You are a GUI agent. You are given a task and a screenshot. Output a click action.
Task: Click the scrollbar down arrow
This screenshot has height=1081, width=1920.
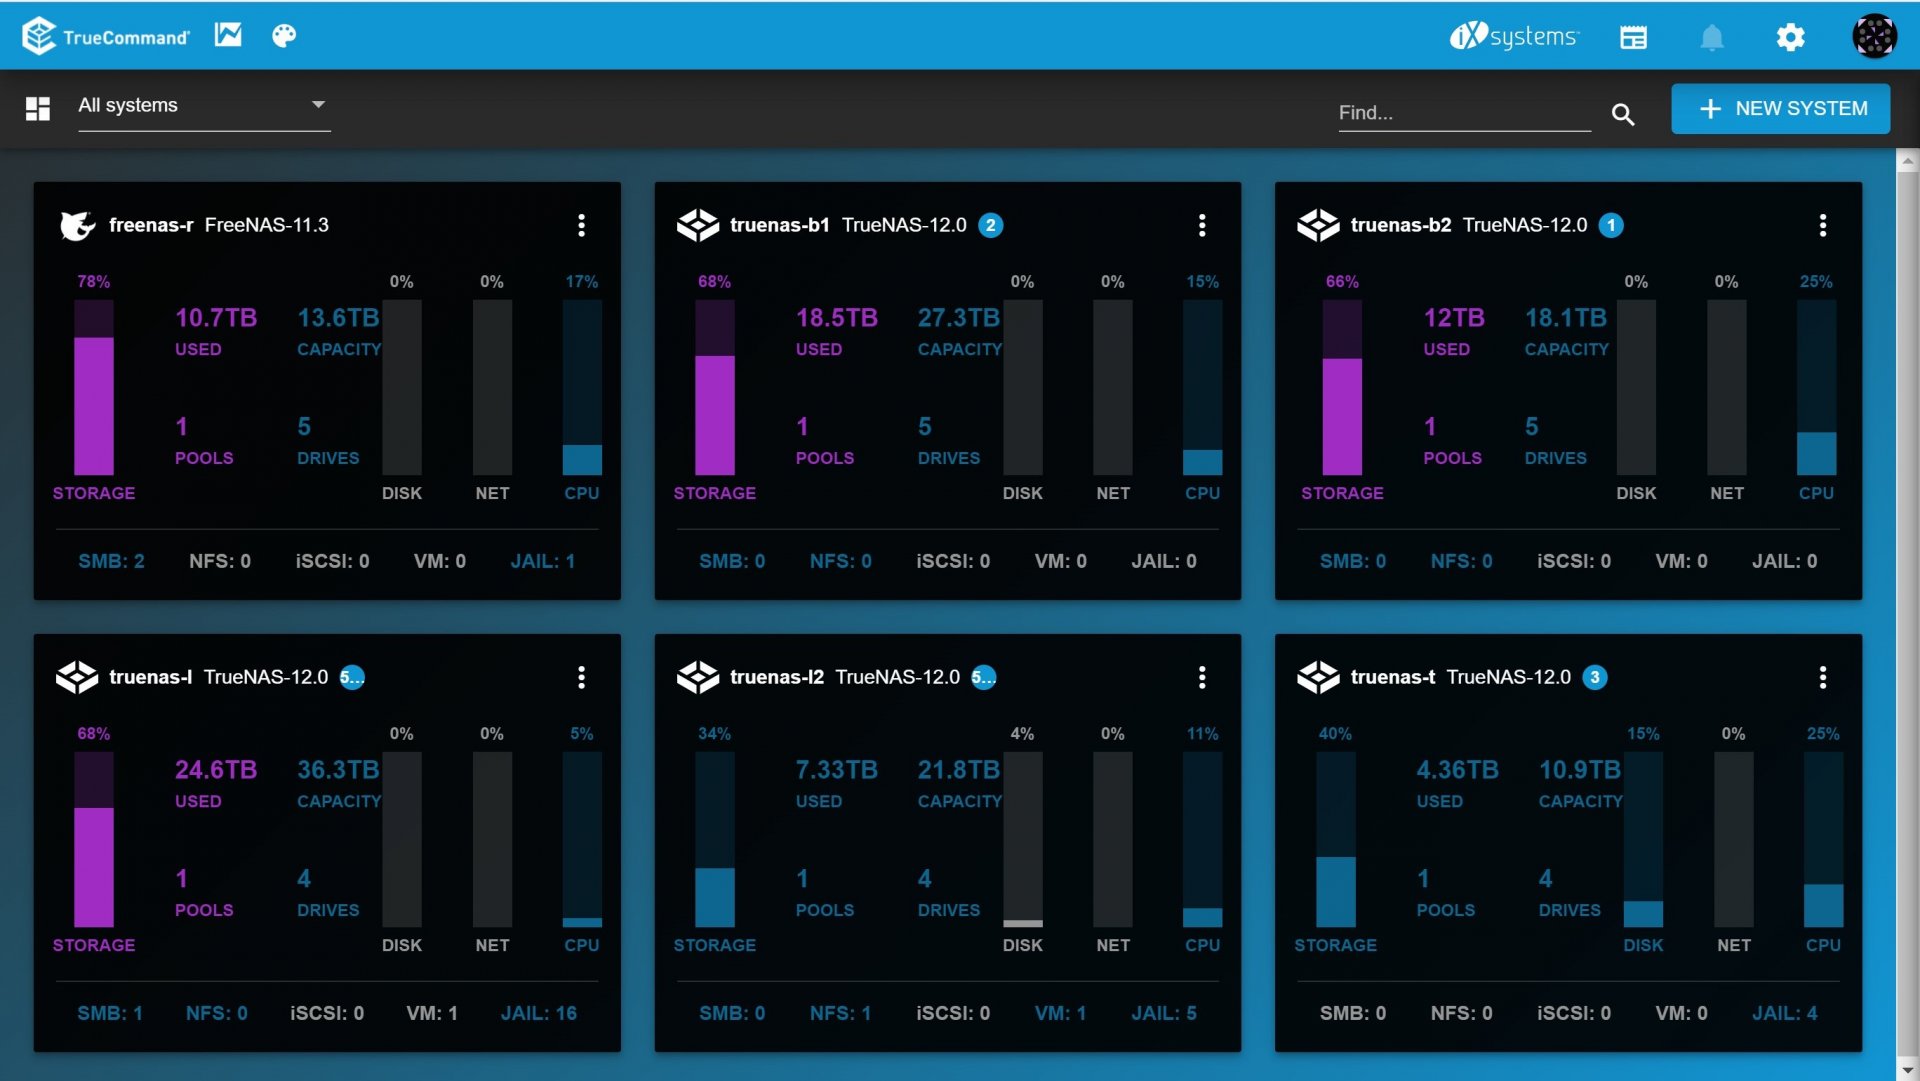1908,1070
